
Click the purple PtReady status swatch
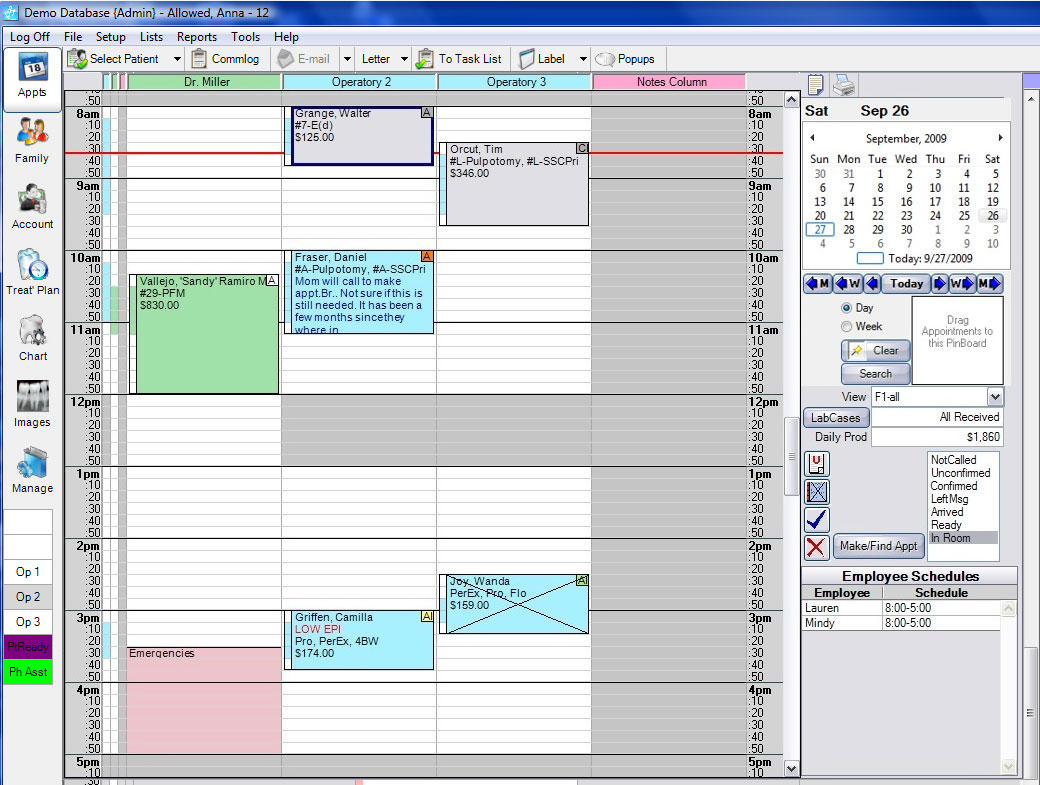point(28,647)
